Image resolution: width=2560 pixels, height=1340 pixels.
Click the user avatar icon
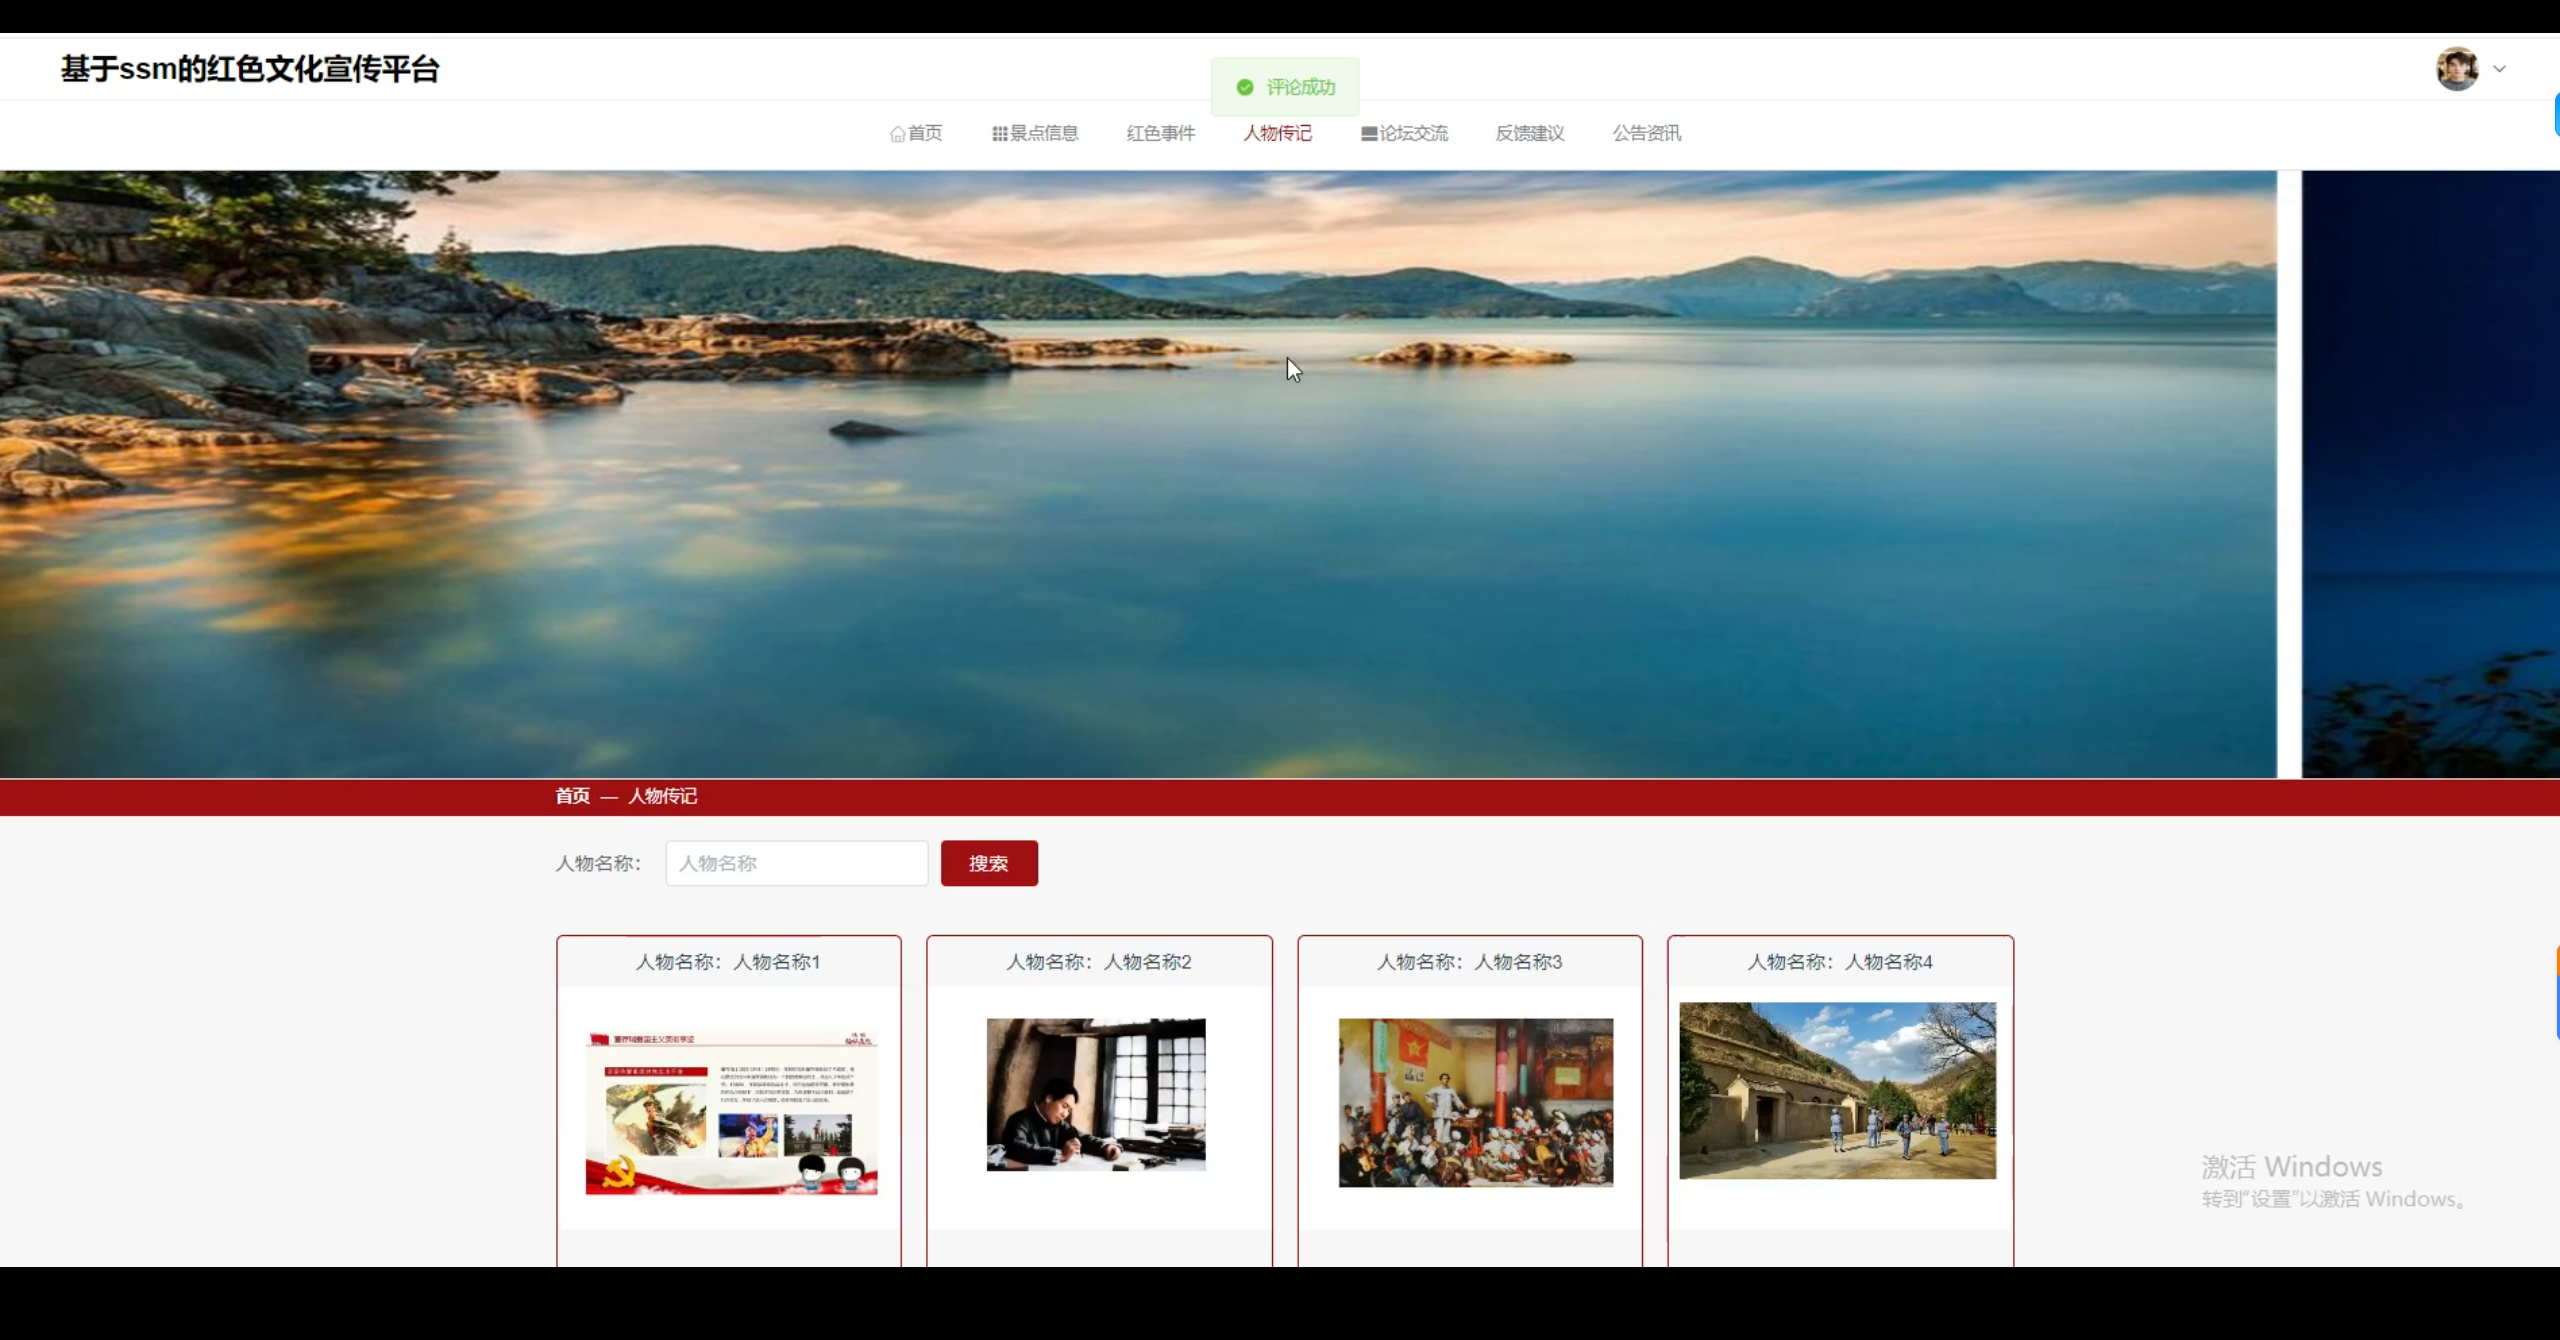coord(2456,69)
